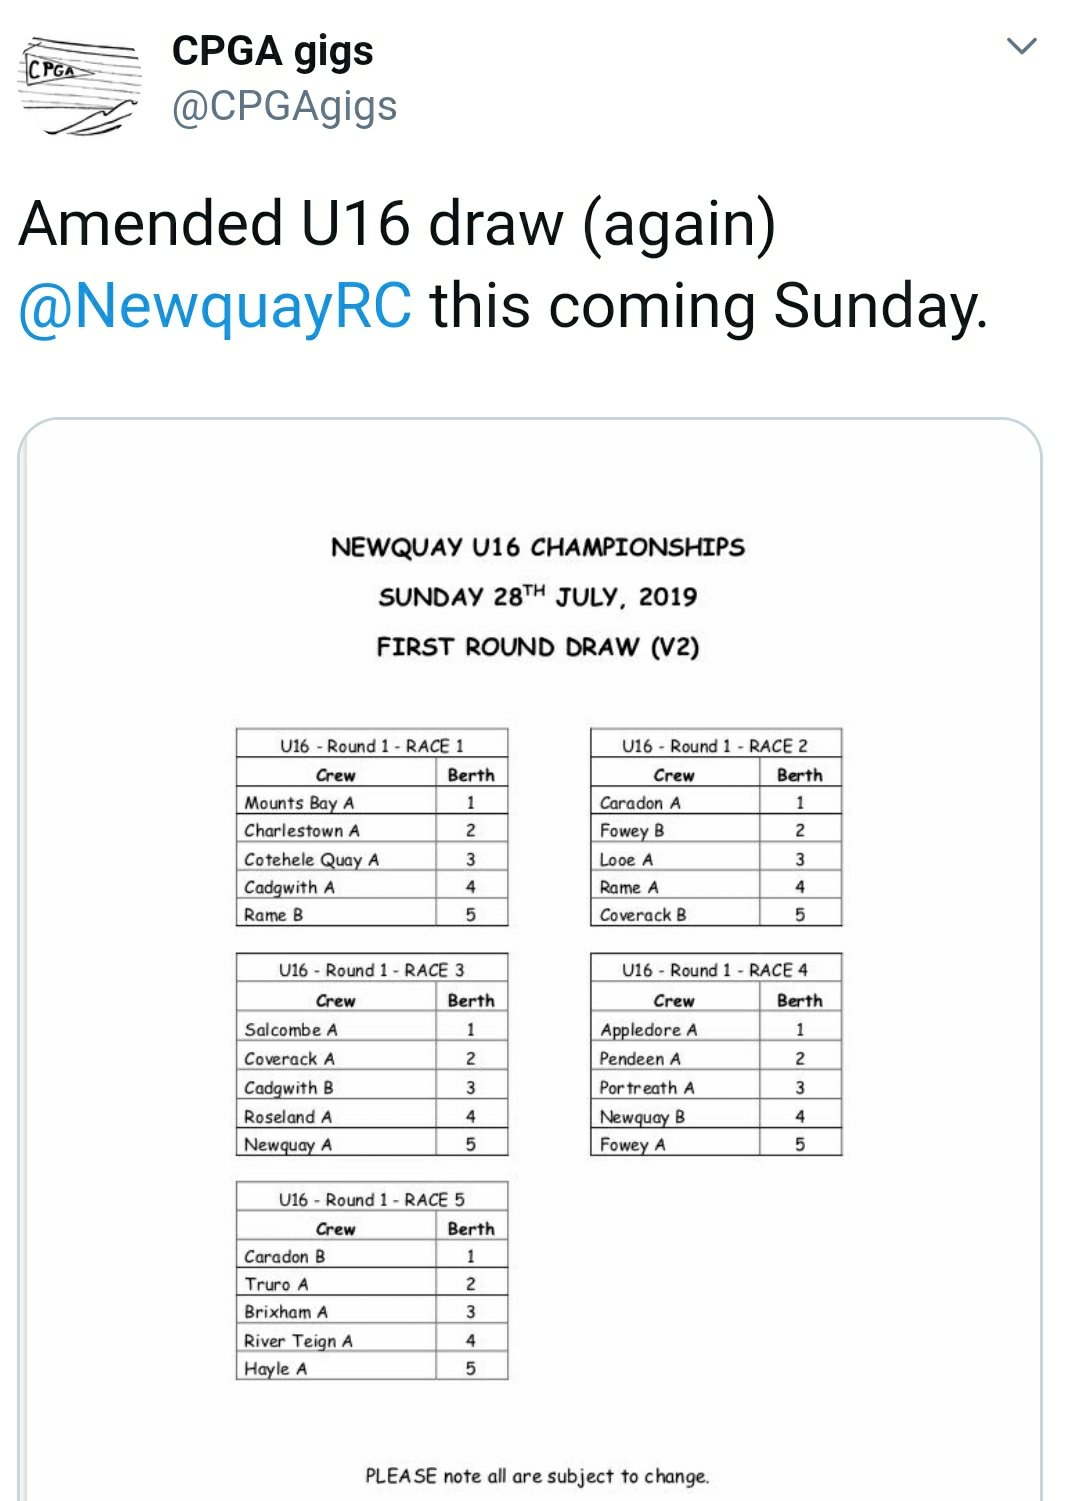
Task: Tap the RACE 5 table header
Action: click(372, 1198)
